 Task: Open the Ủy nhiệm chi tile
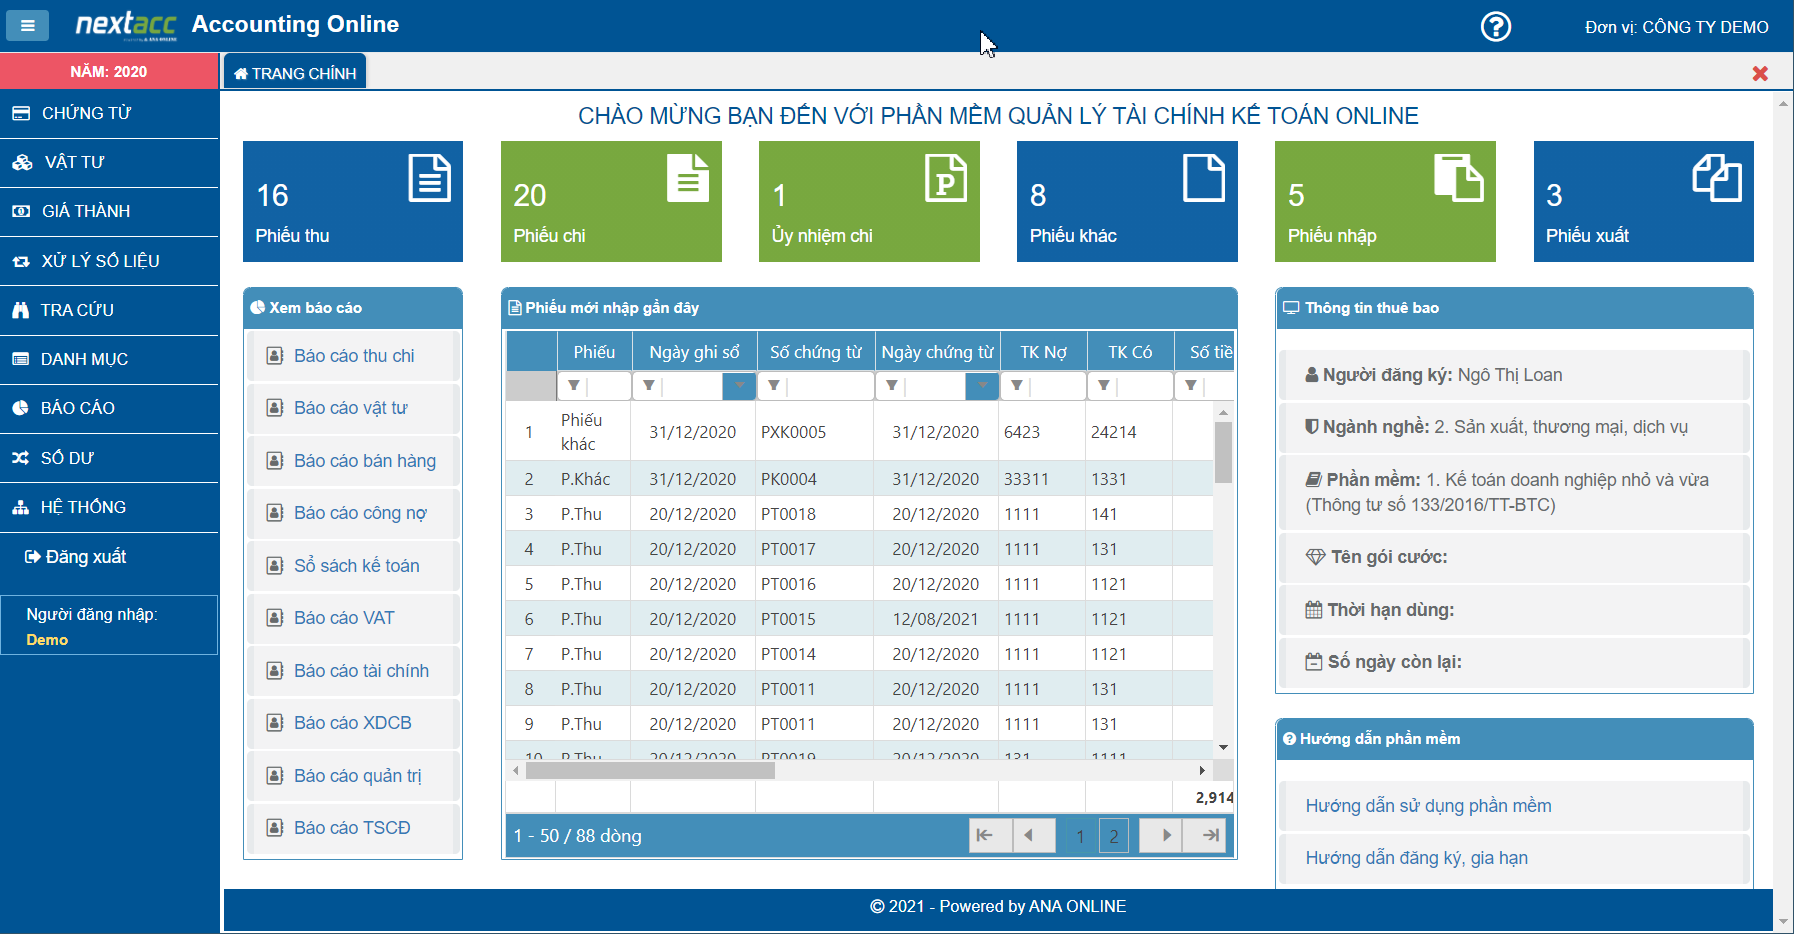(868, 201)
